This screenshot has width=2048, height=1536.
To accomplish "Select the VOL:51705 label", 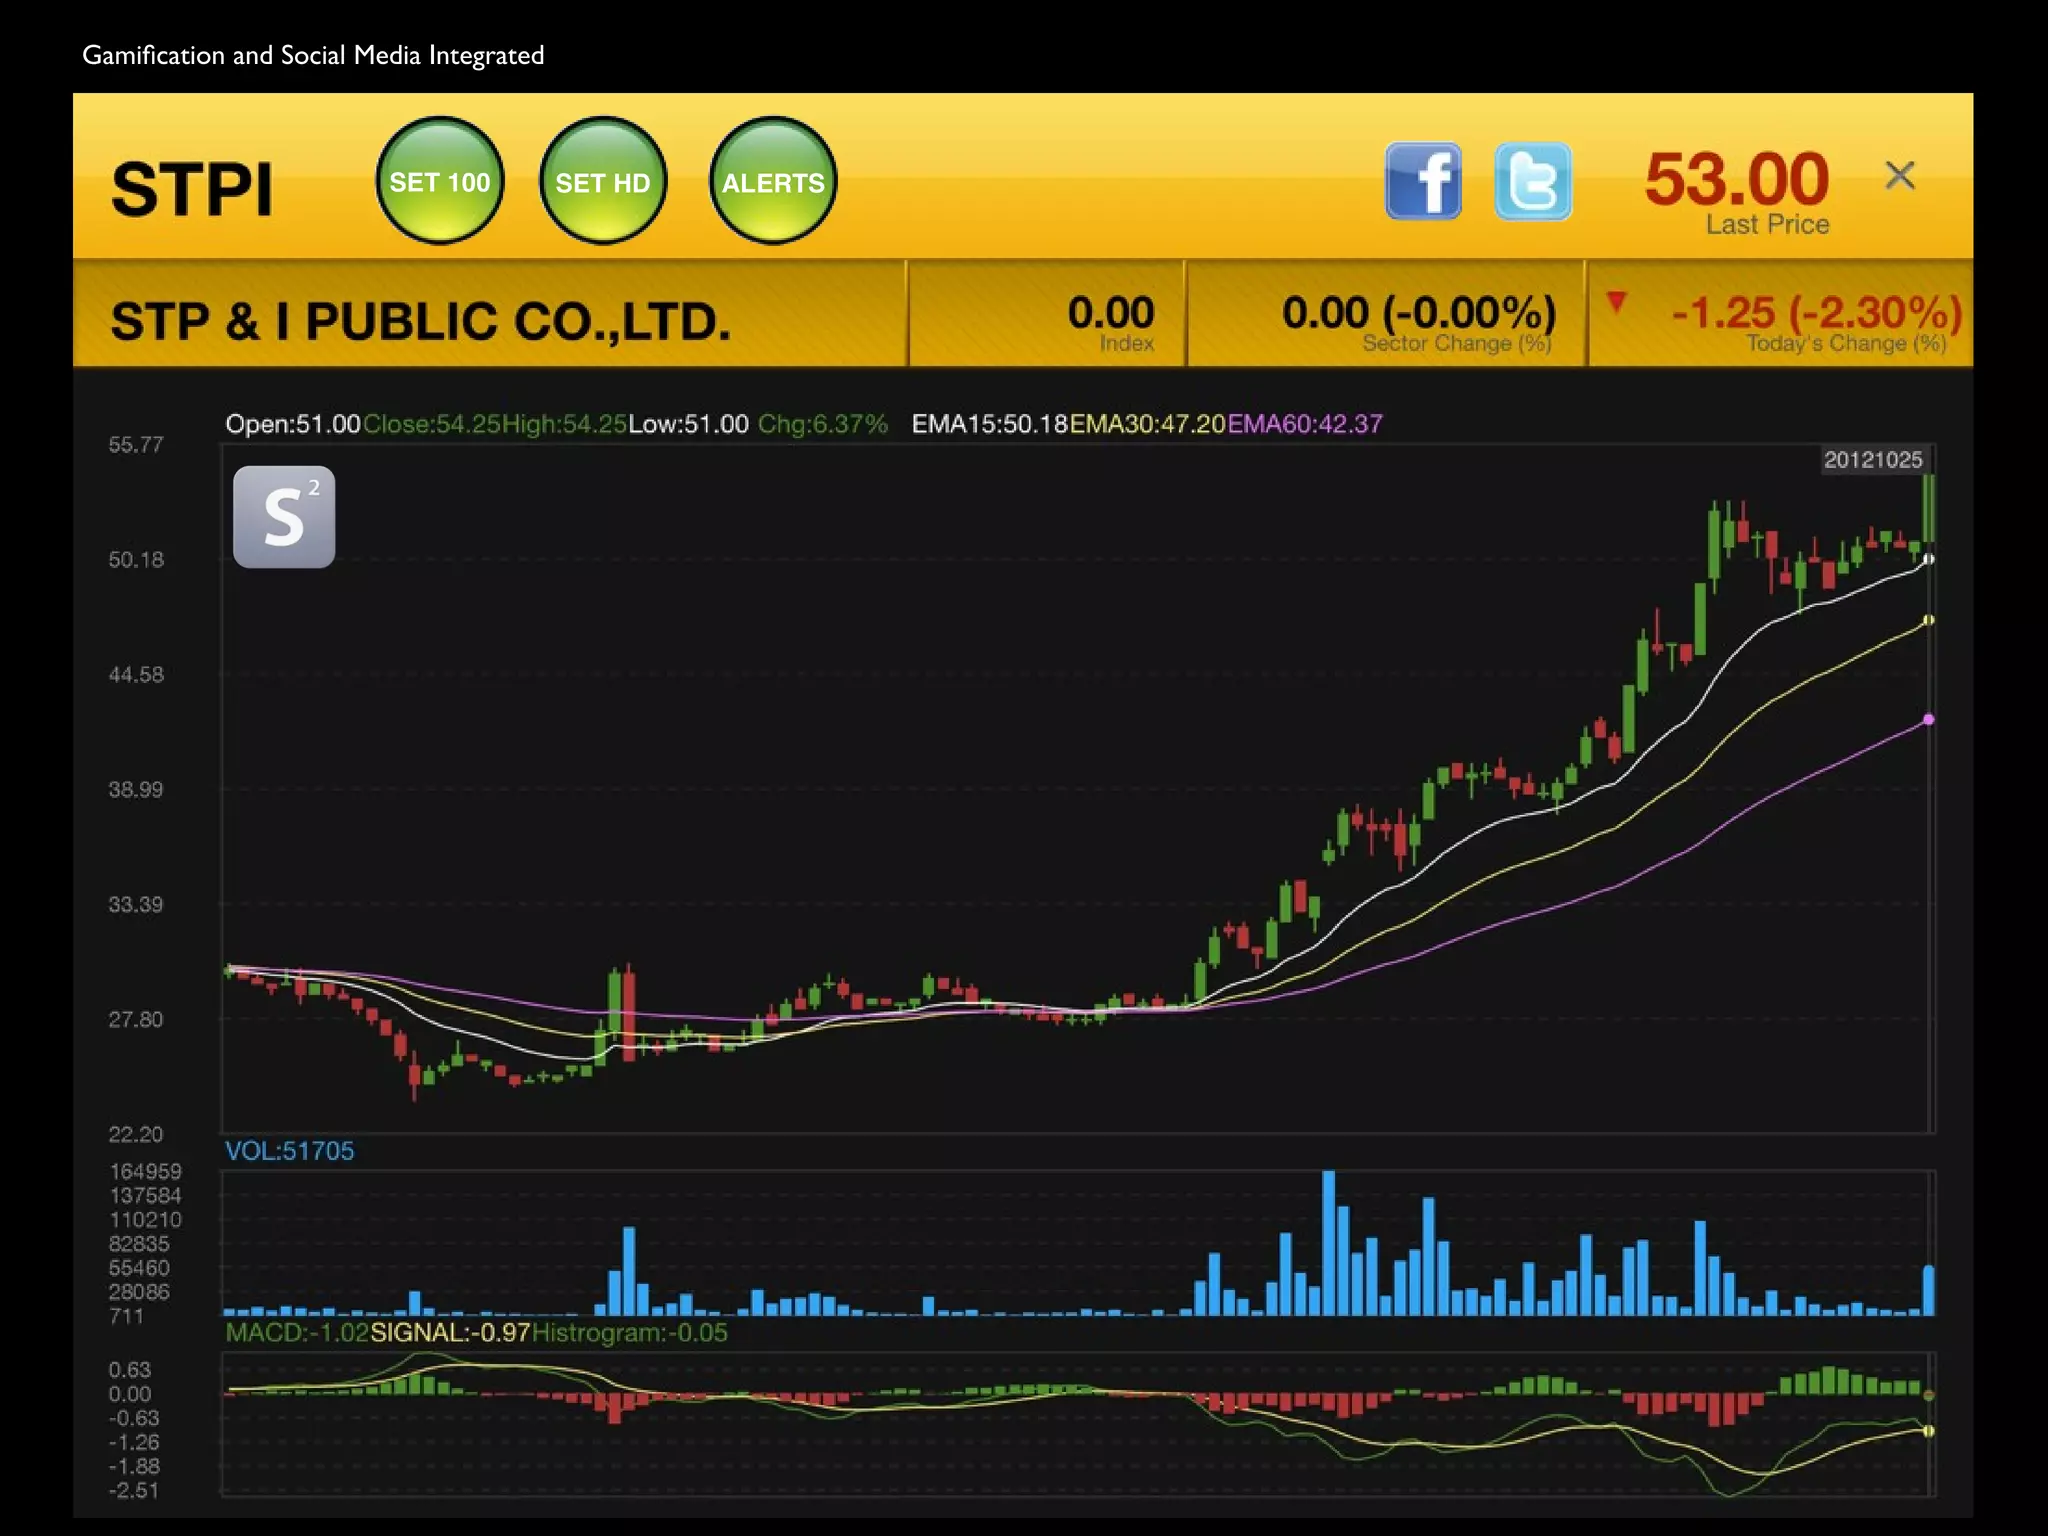I will point(289,1151).
